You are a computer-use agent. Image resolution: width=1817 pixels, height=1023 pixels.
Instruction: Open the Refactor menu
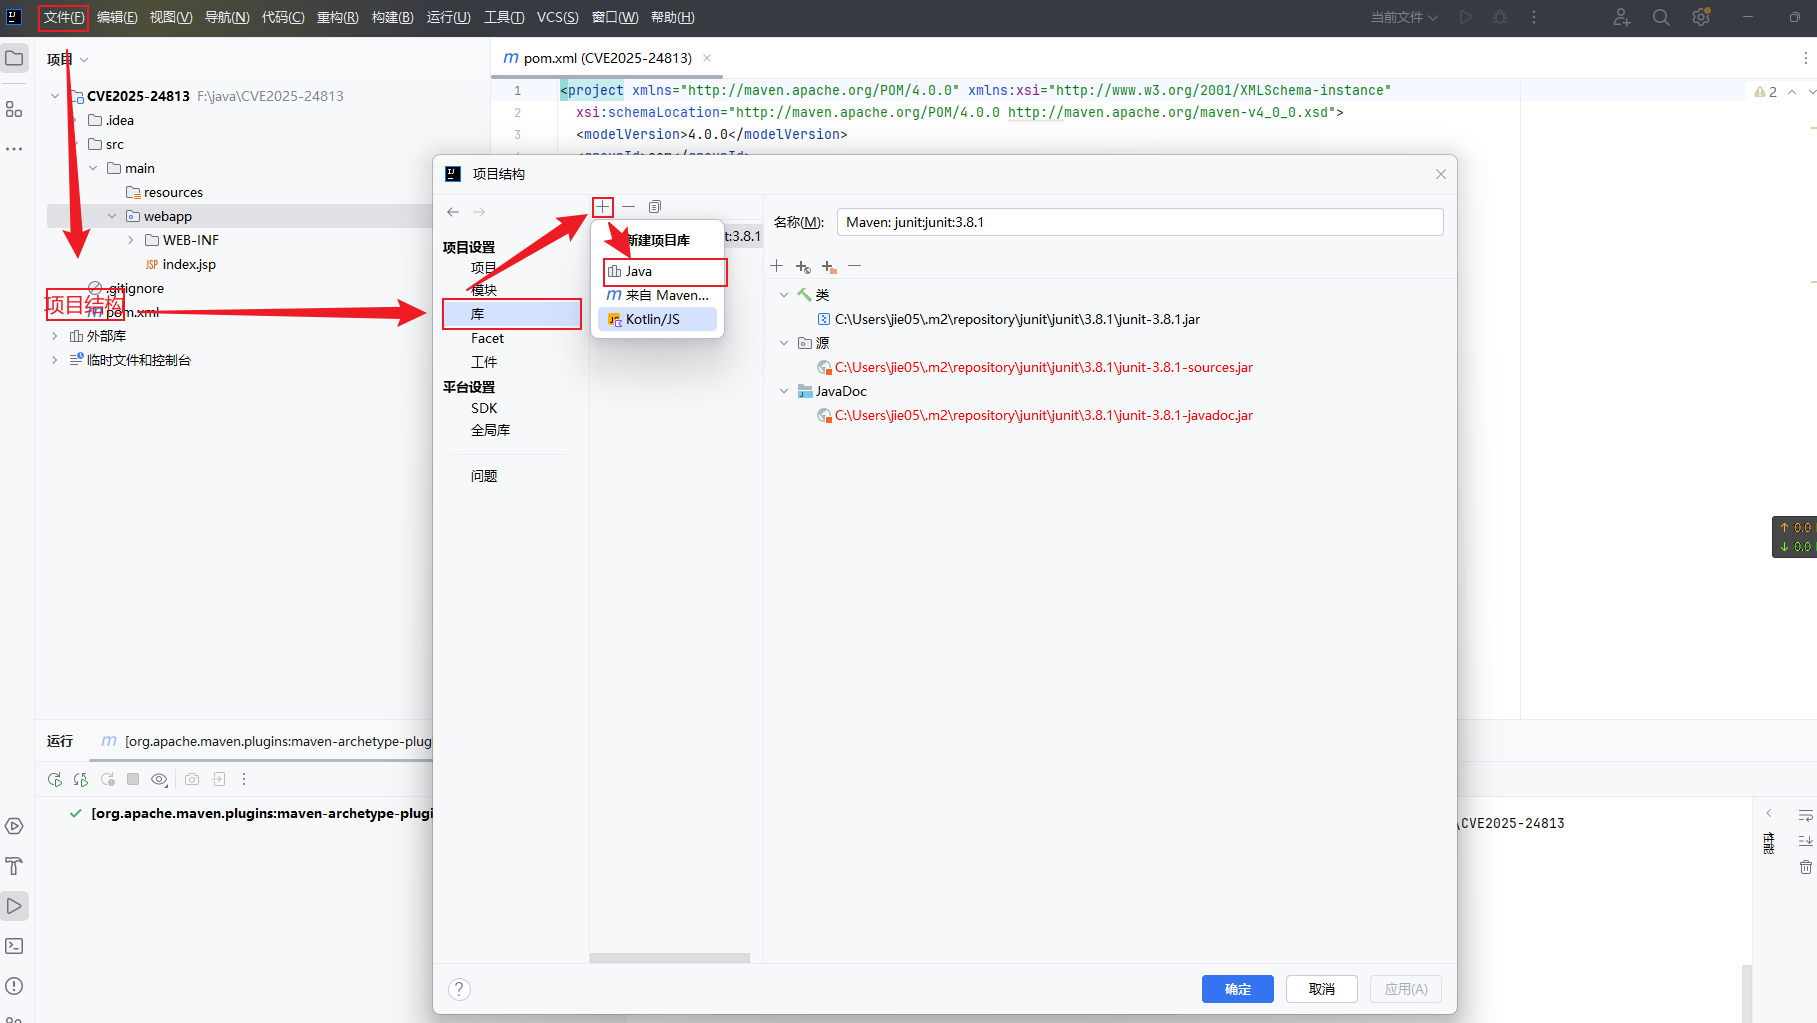click(337, 17)
